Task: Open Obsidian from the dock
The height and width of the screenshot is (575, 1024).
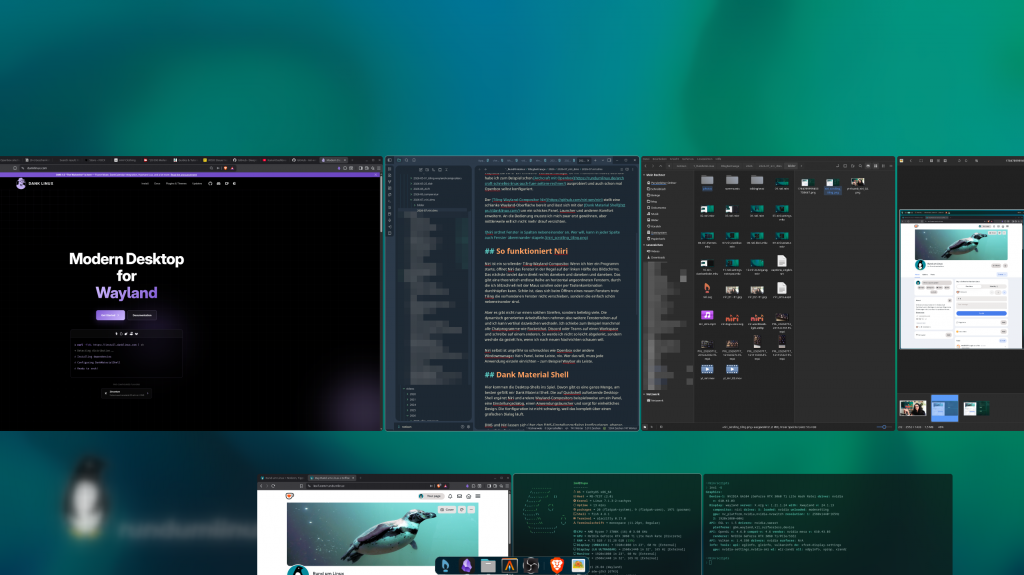Action: pos(467,565)
